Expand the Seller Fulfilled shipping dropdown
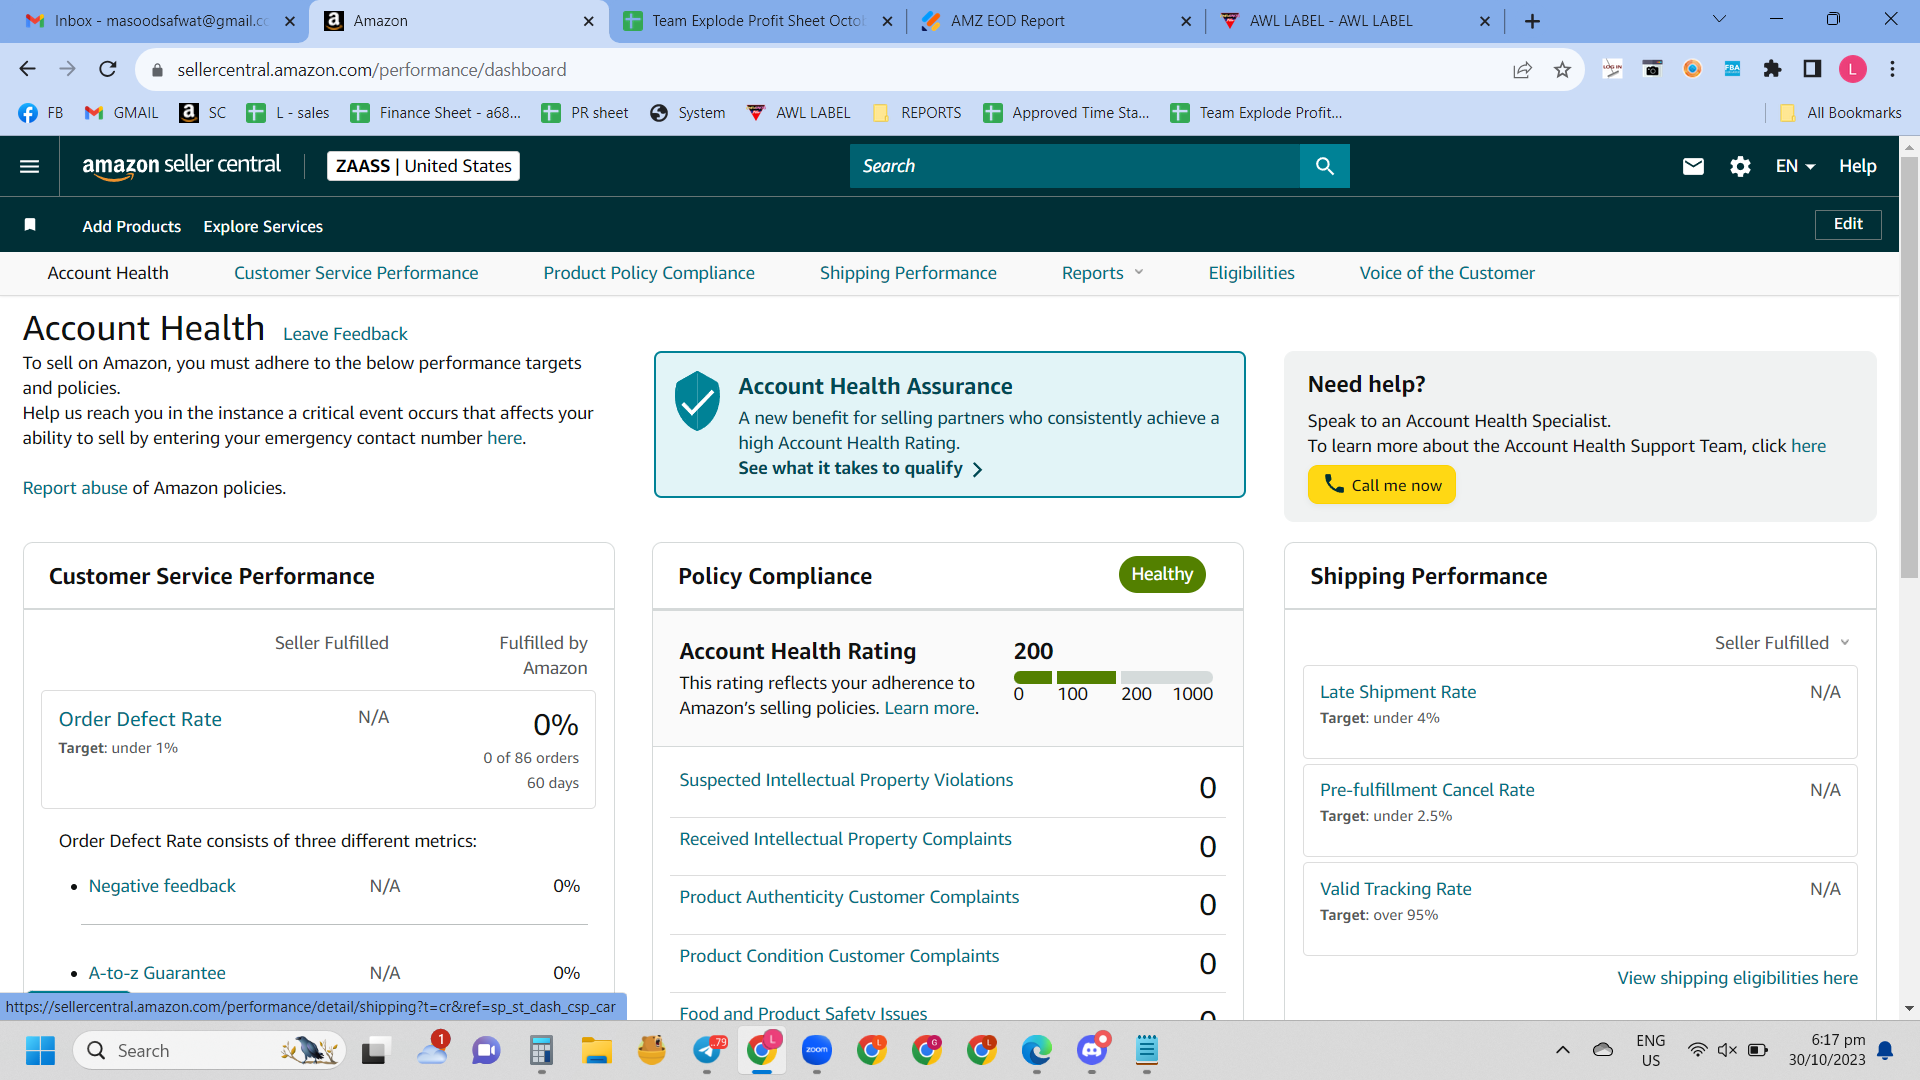This screenshot has width=1920, height=1080. click(x=1782, y=643)
